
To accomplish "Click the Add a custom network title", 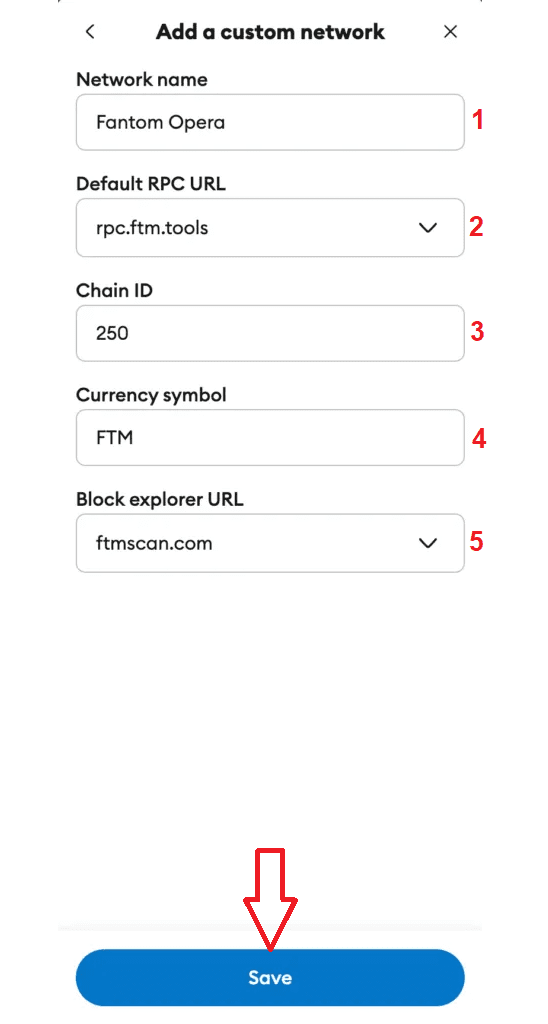I will [x=270, y=31].
